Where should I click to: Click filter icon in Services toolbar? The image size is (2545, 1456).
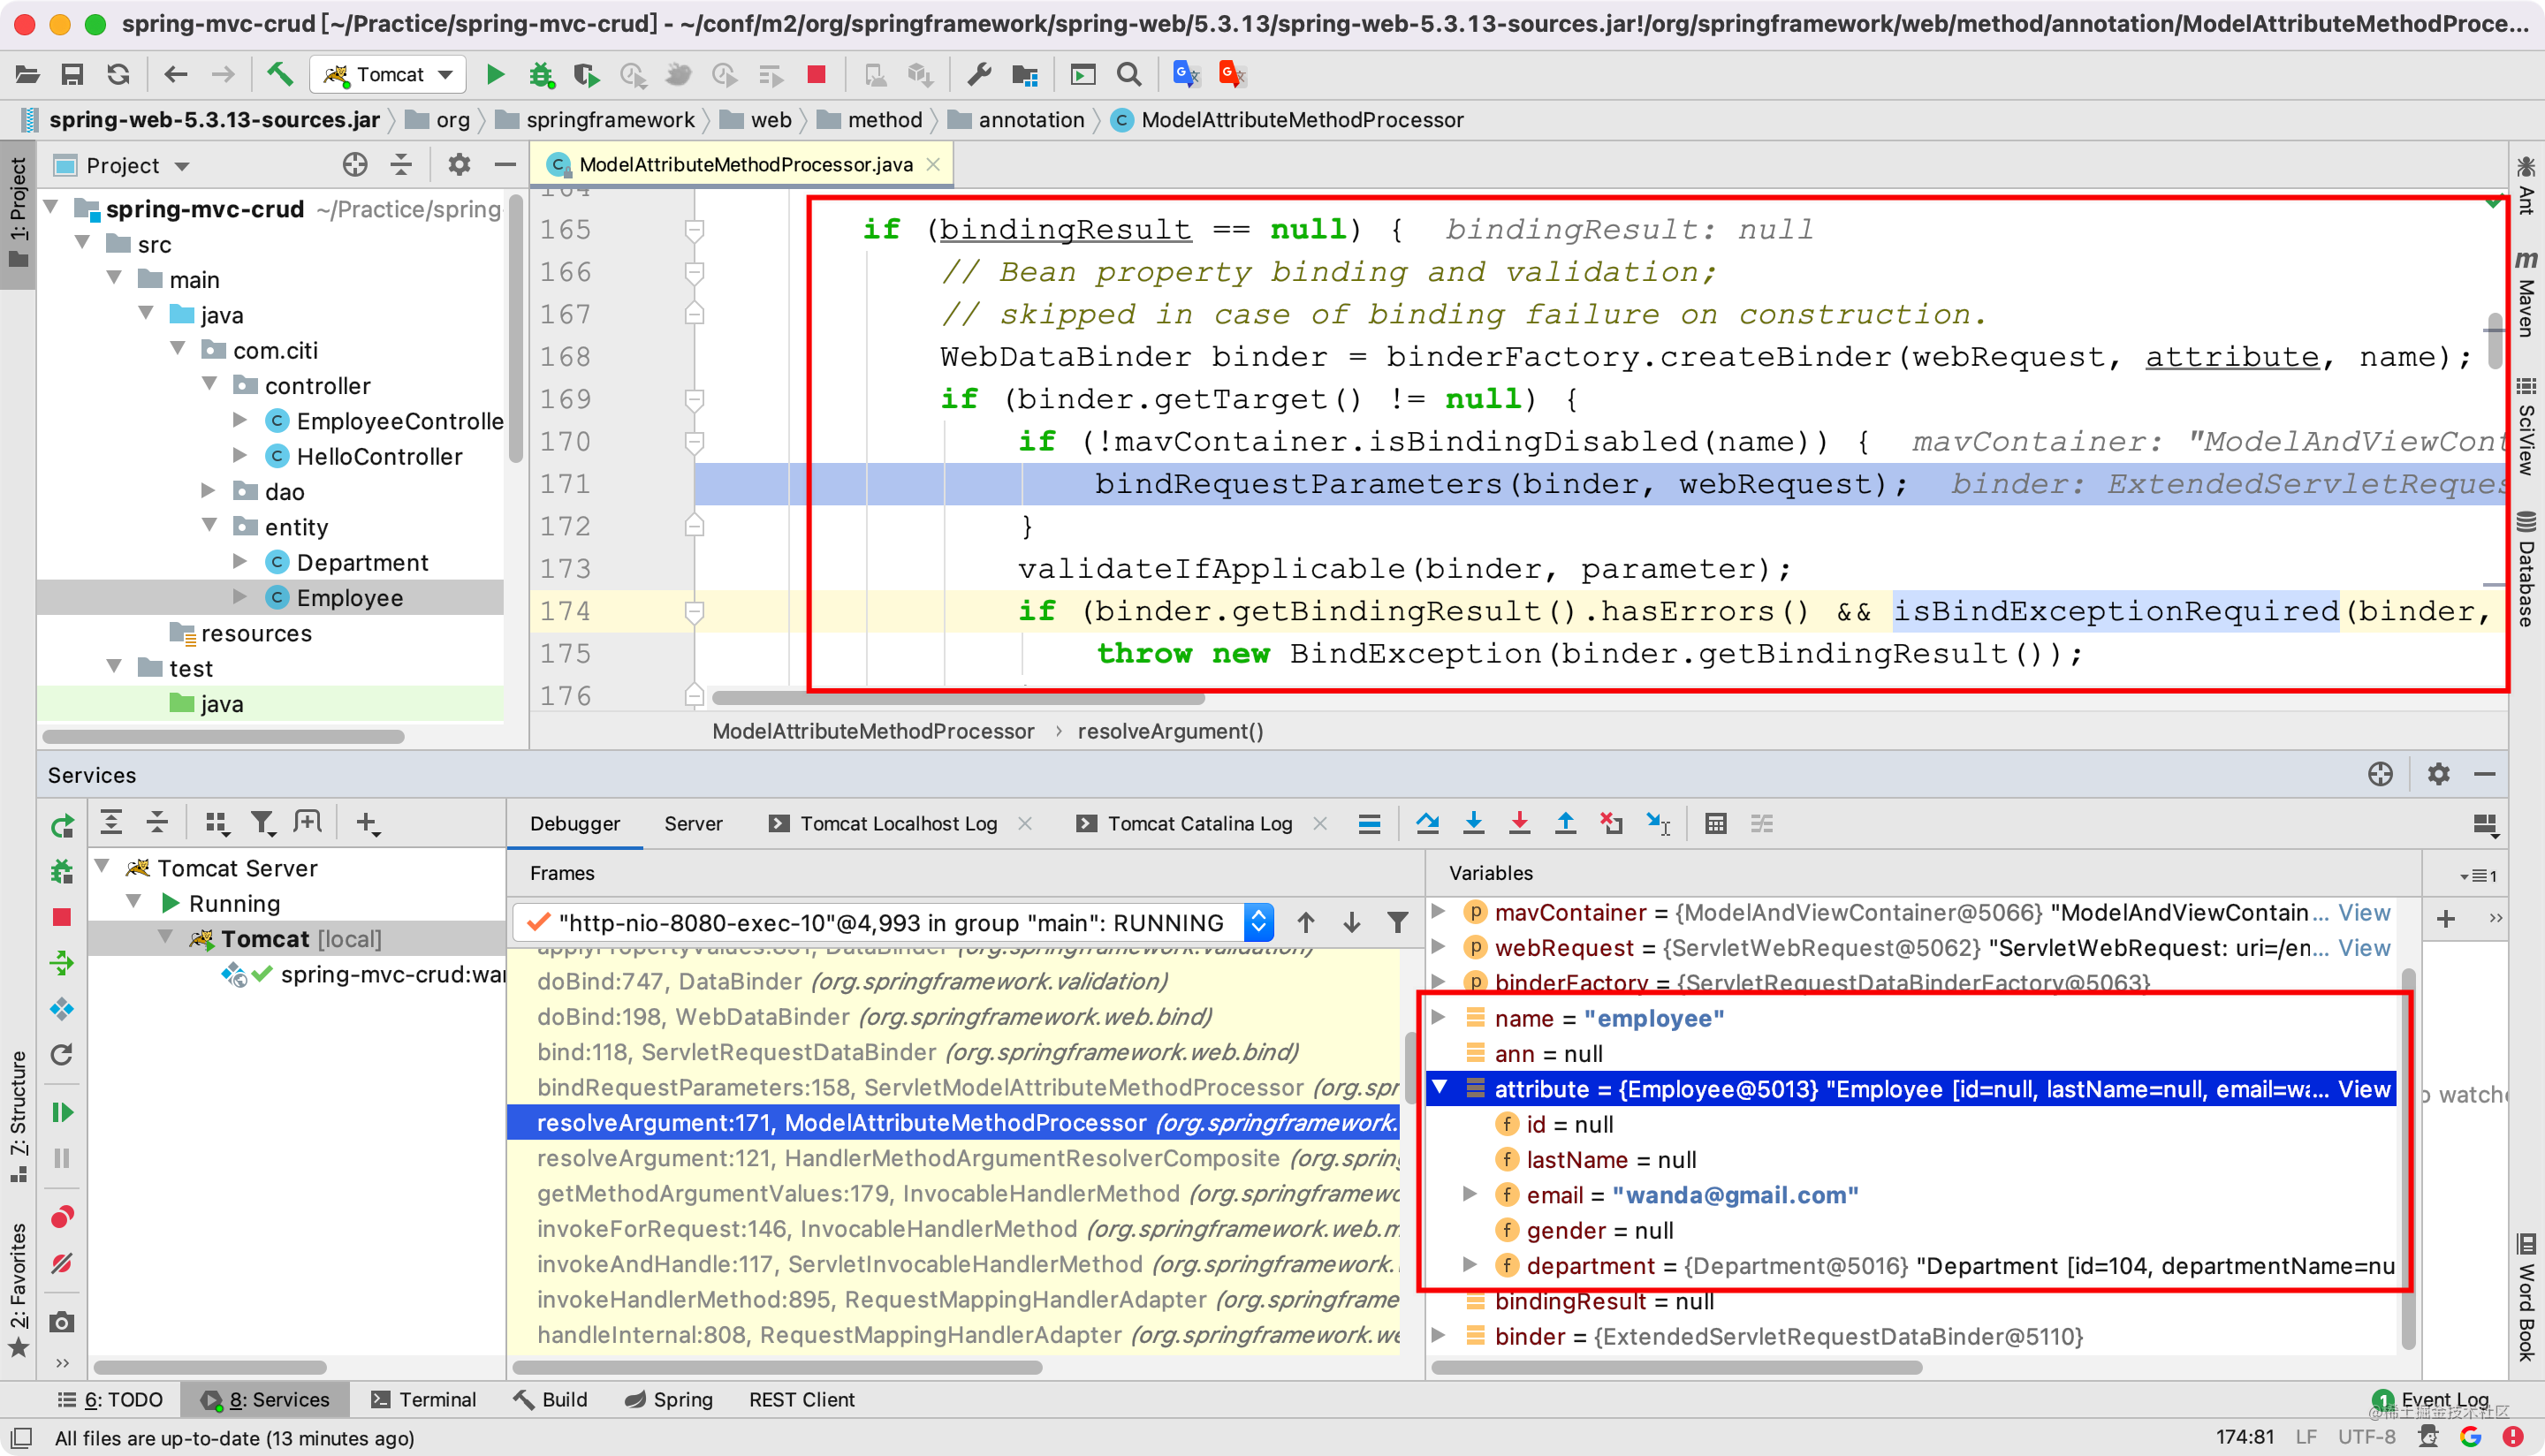262,823
